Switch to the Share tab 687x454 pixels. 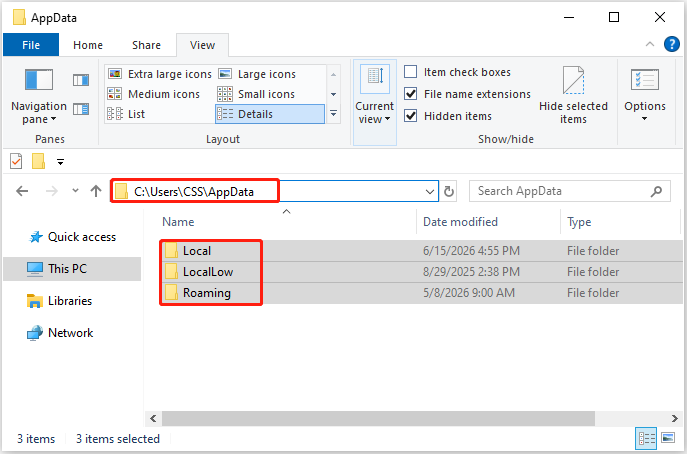point(146,45)
